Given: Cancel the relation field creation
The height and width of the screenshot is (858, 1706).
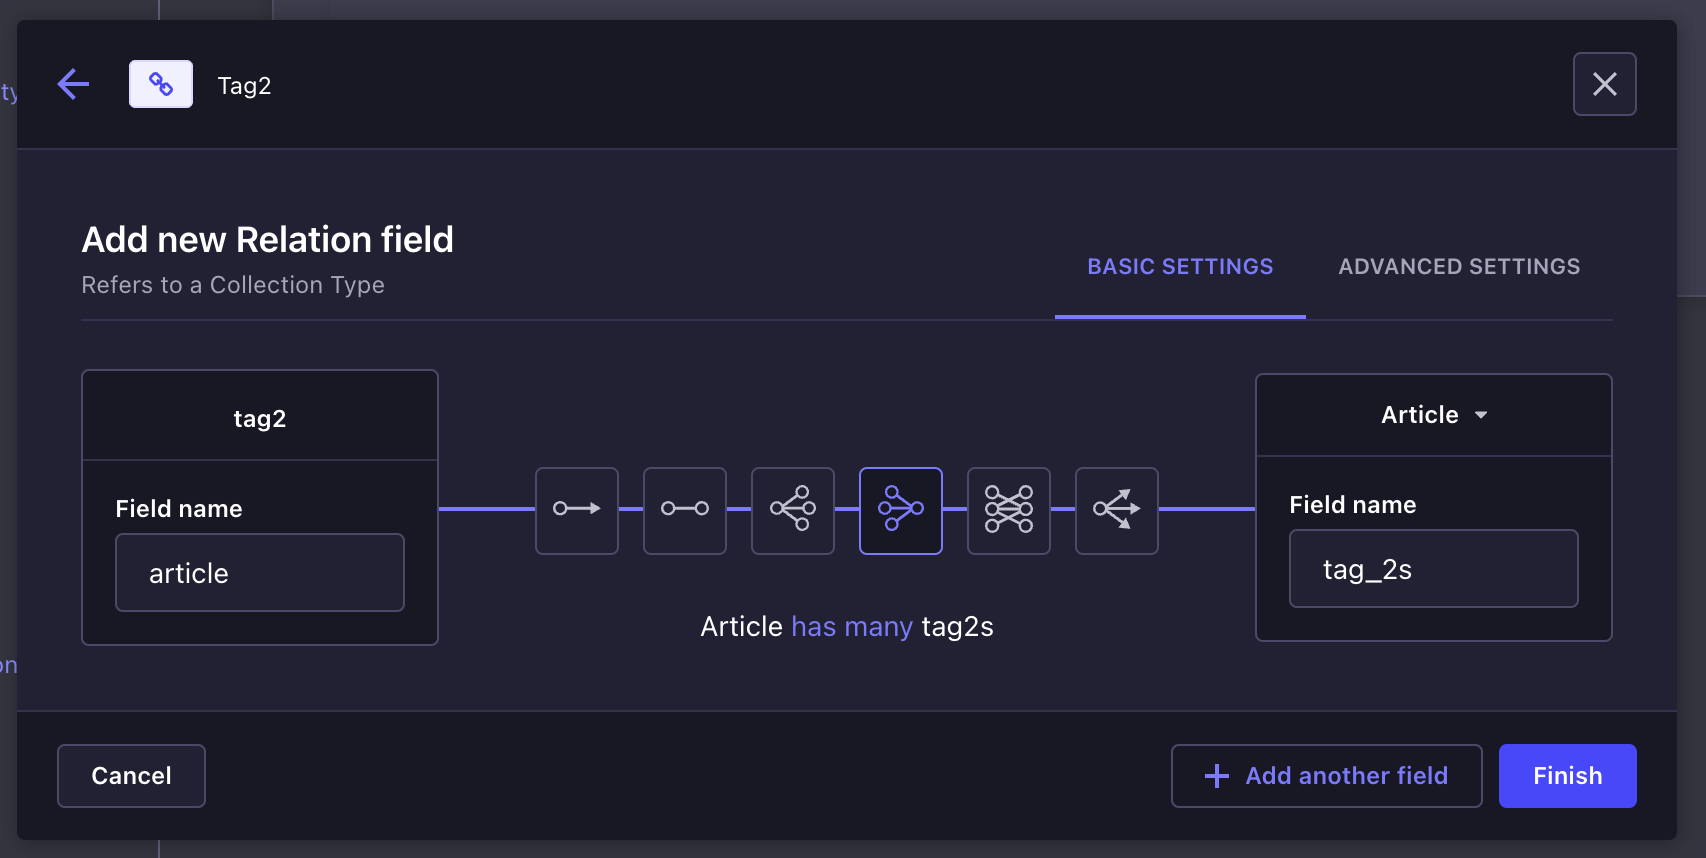Looking at the screenshot, I should pyautogui.click(x=131, y=776).
